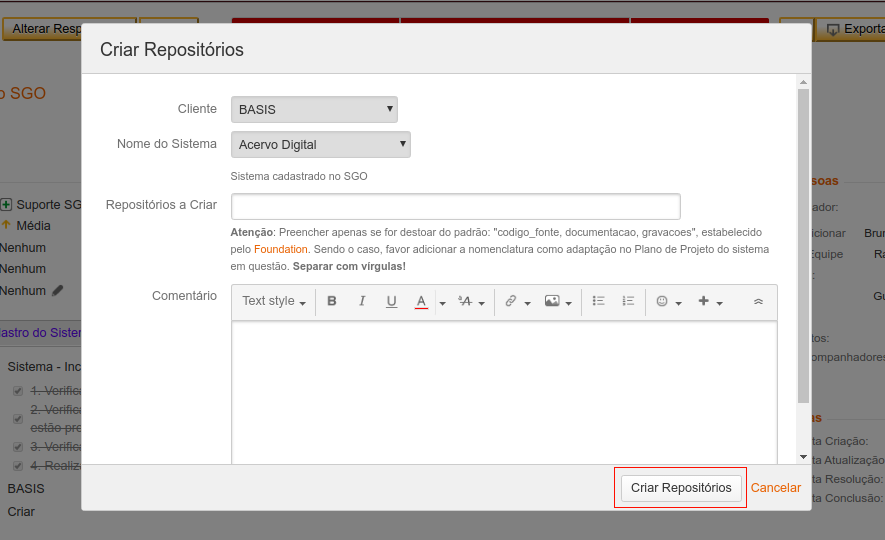
Task: Click the underline formatting icon
Action: click(392, 301)
